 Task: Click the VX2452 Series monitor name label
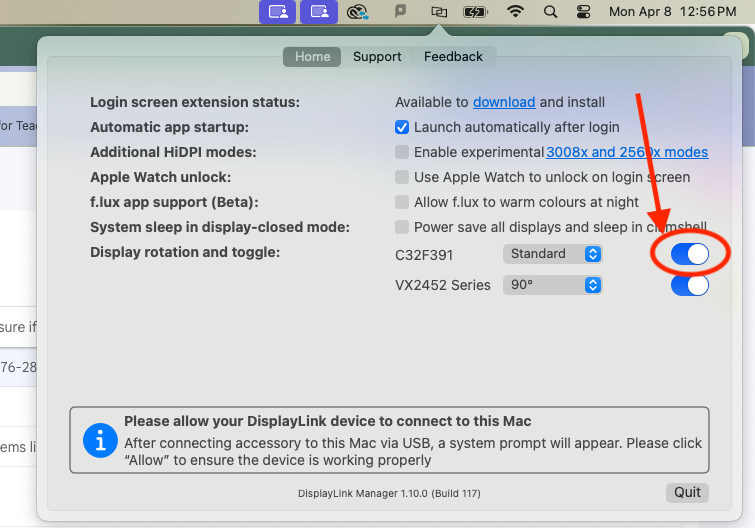coord(443,285)
